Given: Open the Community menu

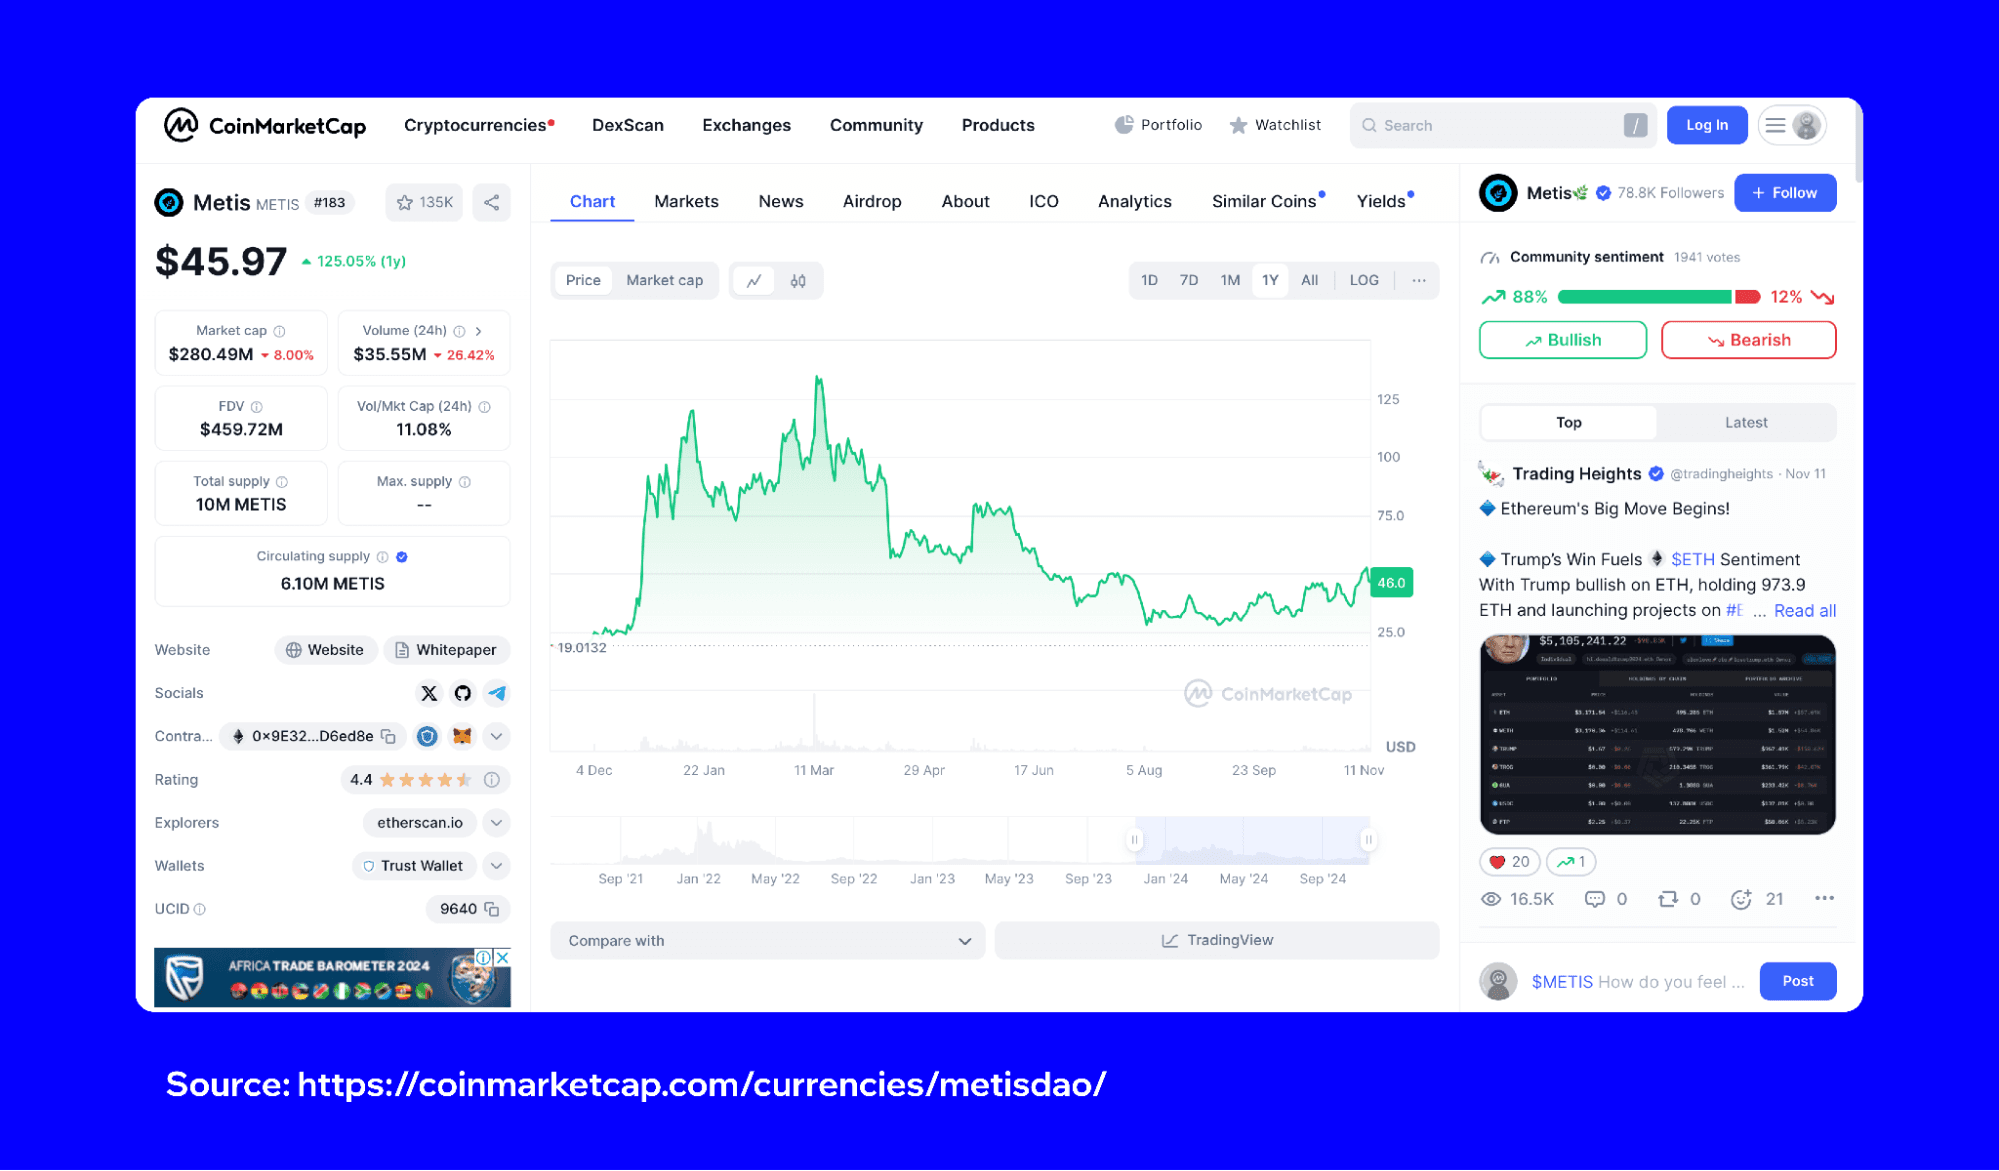Looking at the screenshot, I should pyautogui.click(x=876, y=125).
